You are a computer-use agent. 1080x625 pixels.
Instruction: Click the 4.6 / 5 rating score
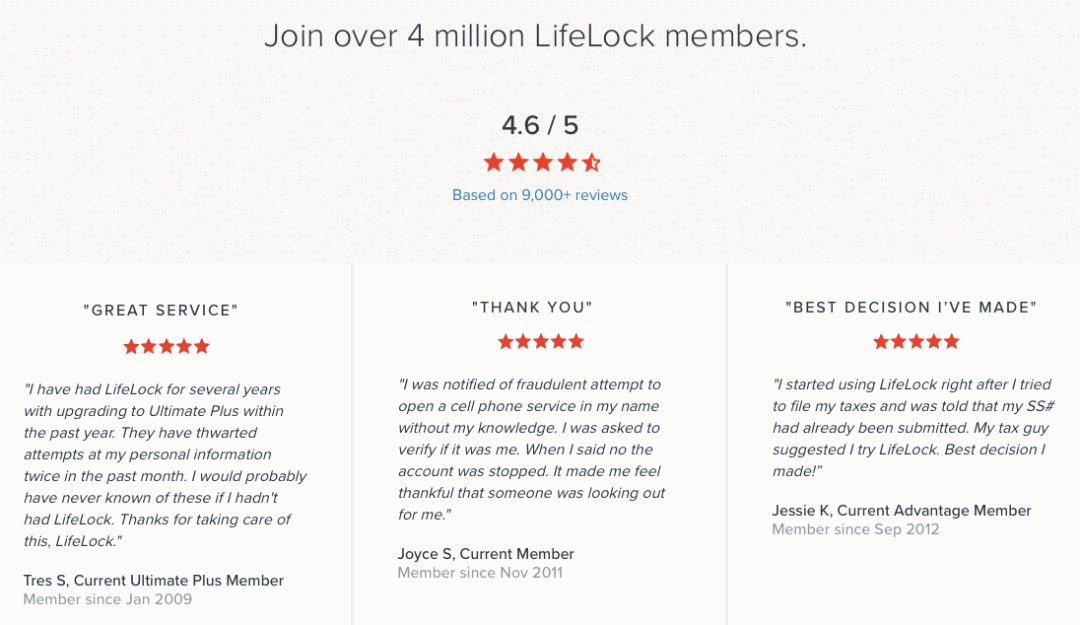(x=540, y=125)
